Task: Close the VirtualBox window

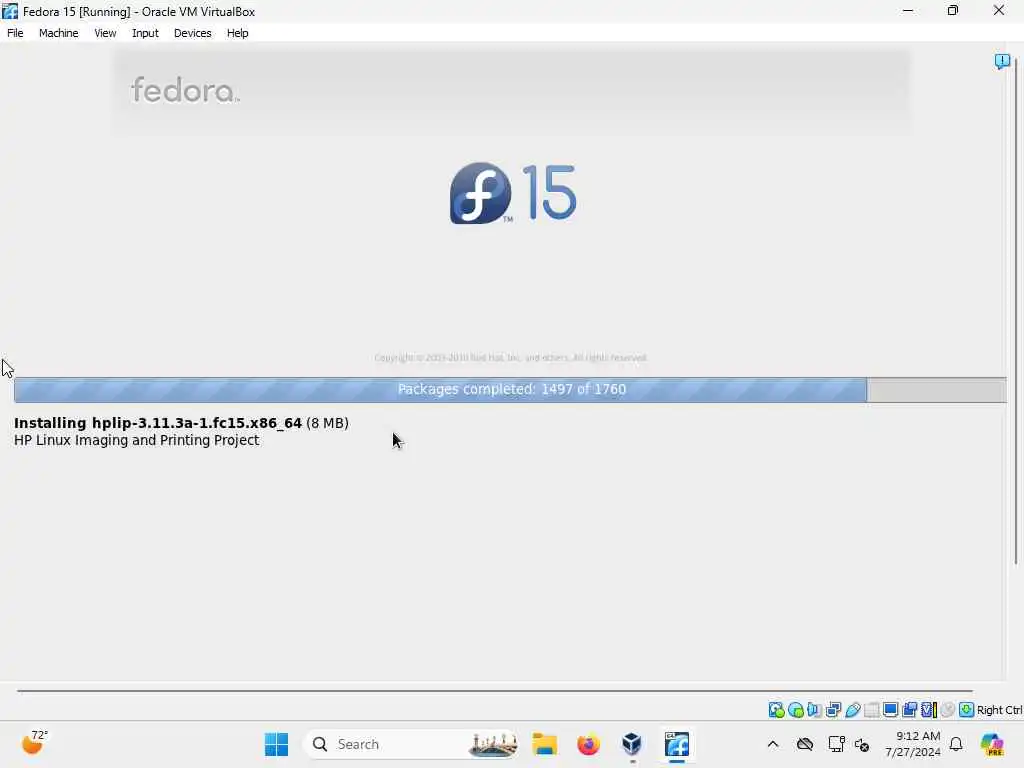Action: (999, 11)
